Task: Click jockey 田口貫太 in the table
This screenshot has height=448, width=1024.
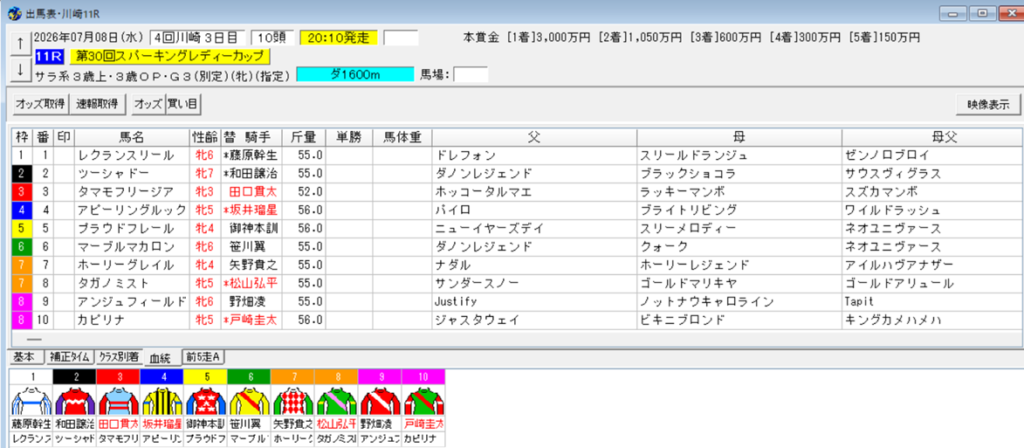Action: point(253,192)
